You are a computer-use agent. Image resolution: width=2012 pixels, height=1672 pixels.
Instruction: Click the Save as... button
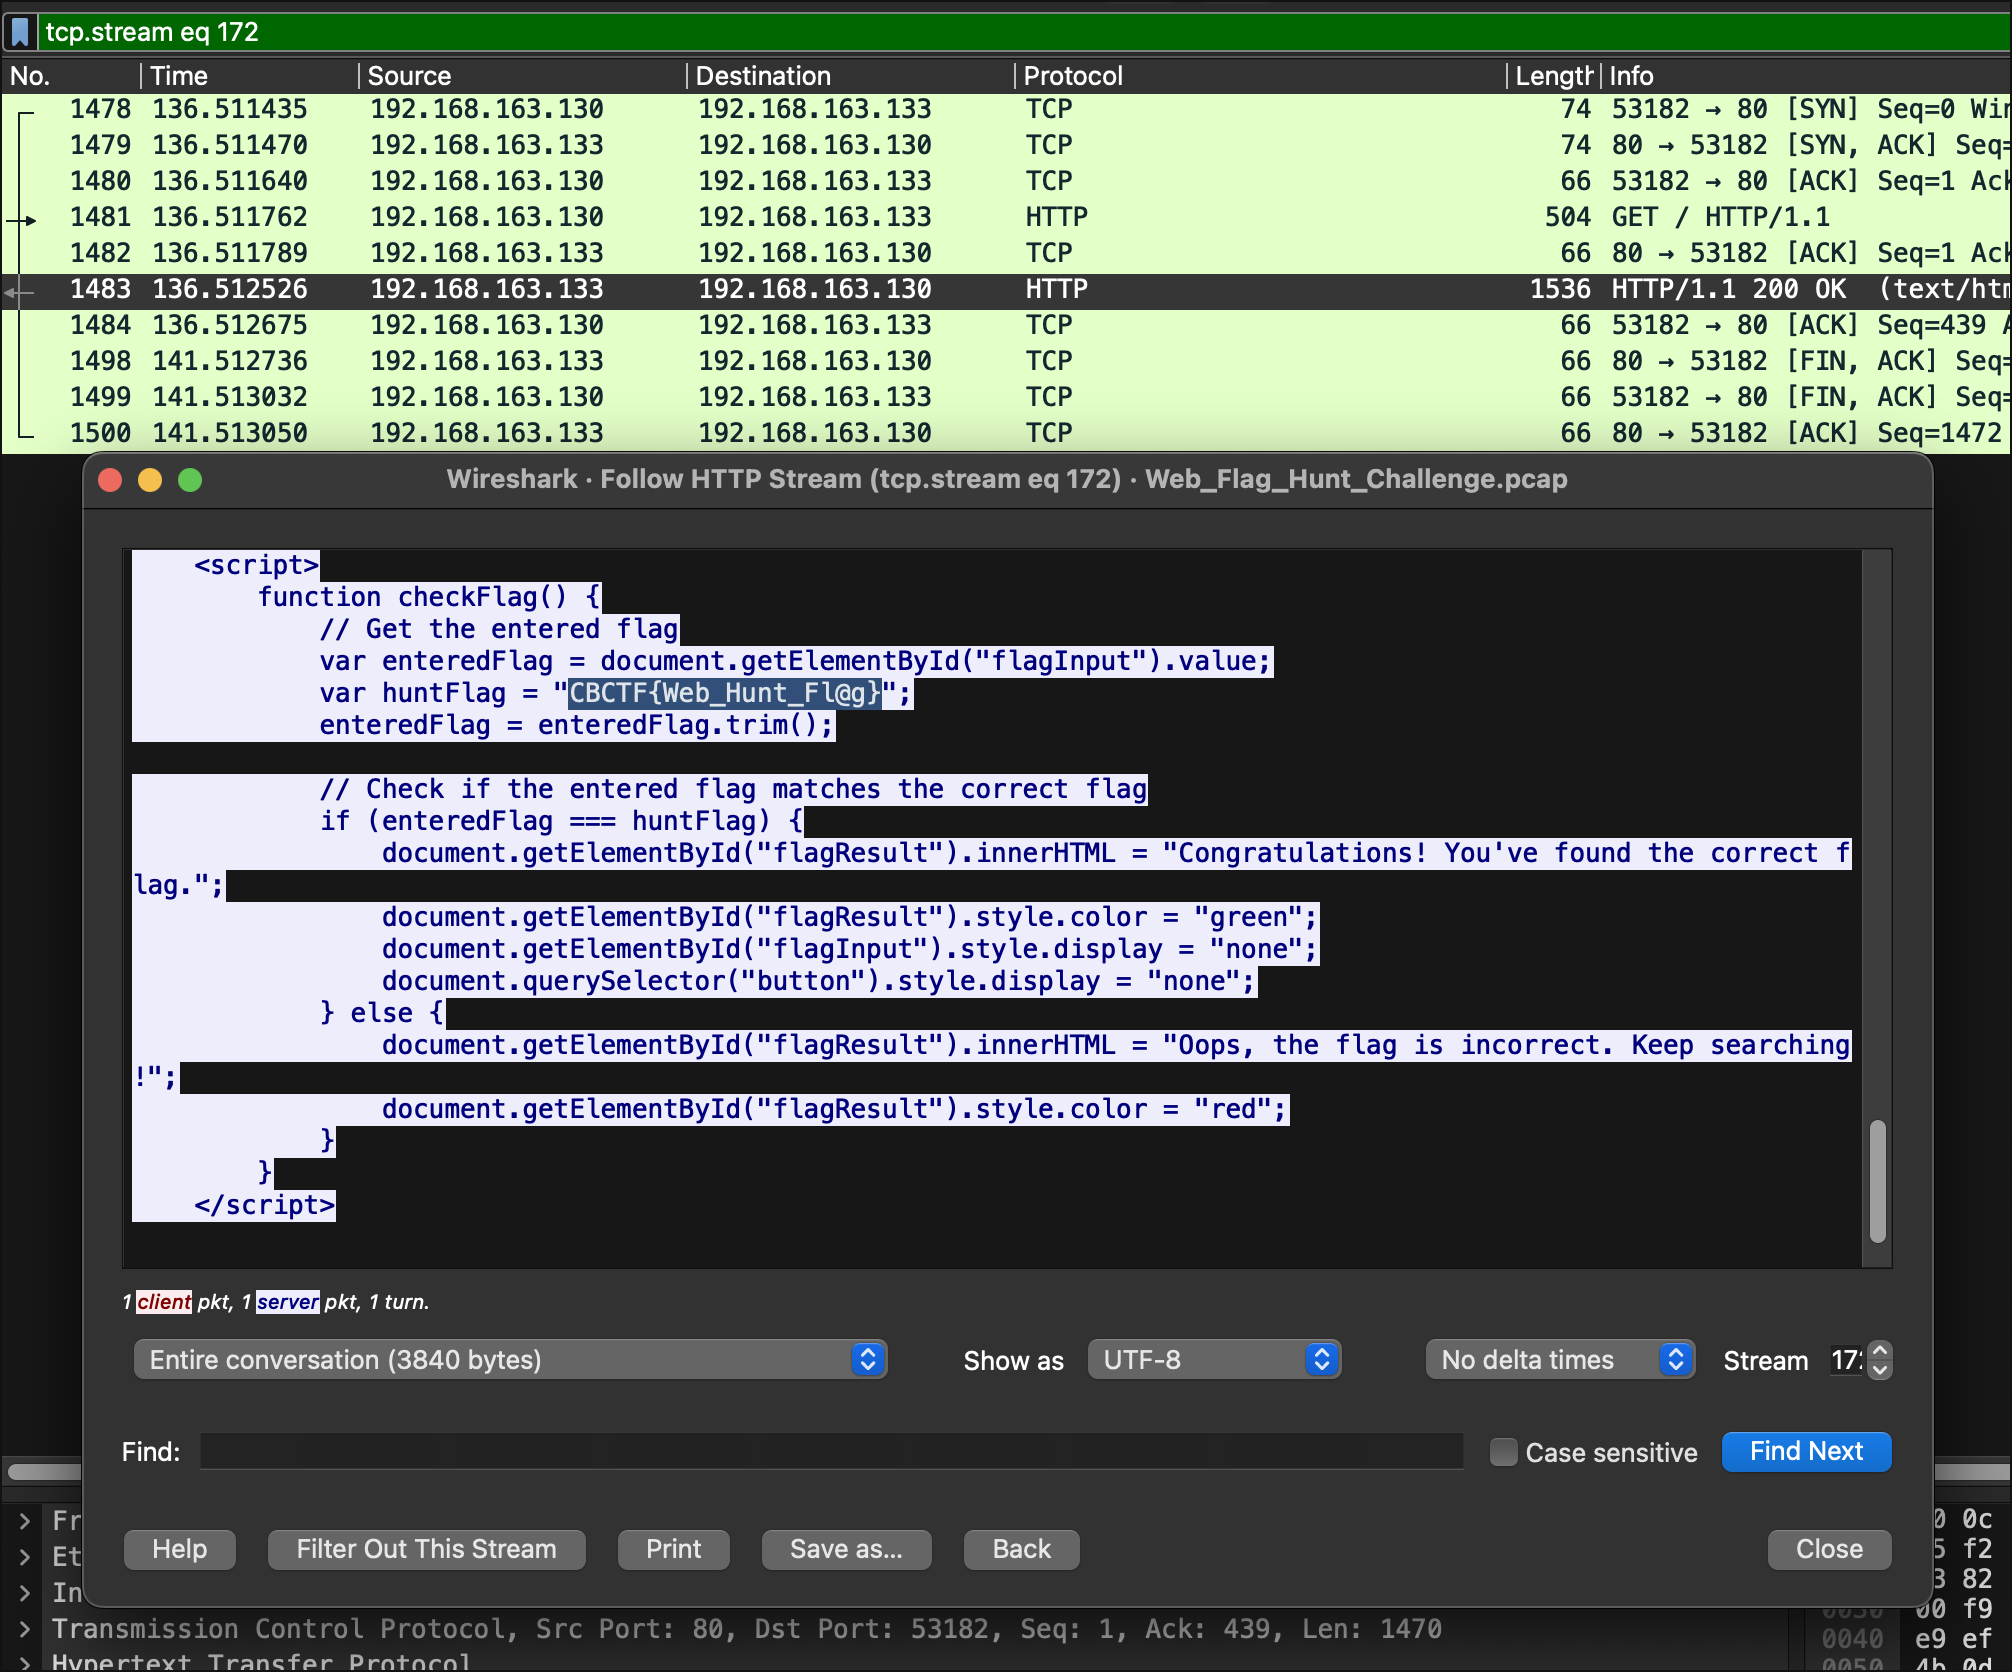click(846, 1549)
